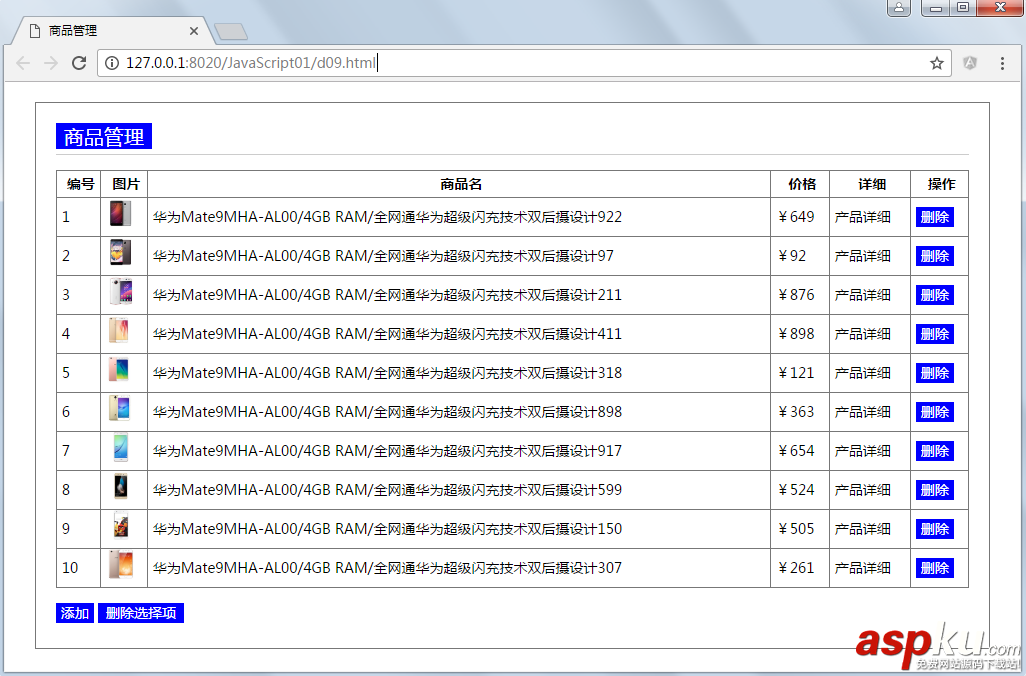Open 产品详细 link for product 1
Viewport: 1026px width, 676px height.
point(862,217)
